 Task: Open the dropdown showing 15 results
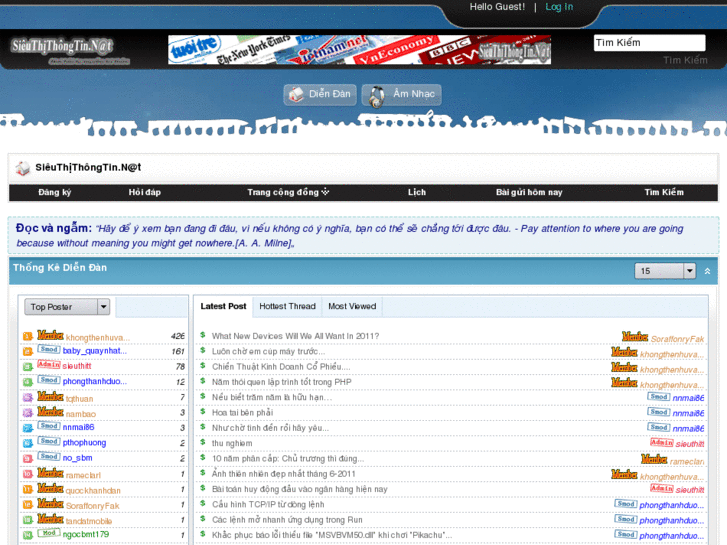[665, 271]
